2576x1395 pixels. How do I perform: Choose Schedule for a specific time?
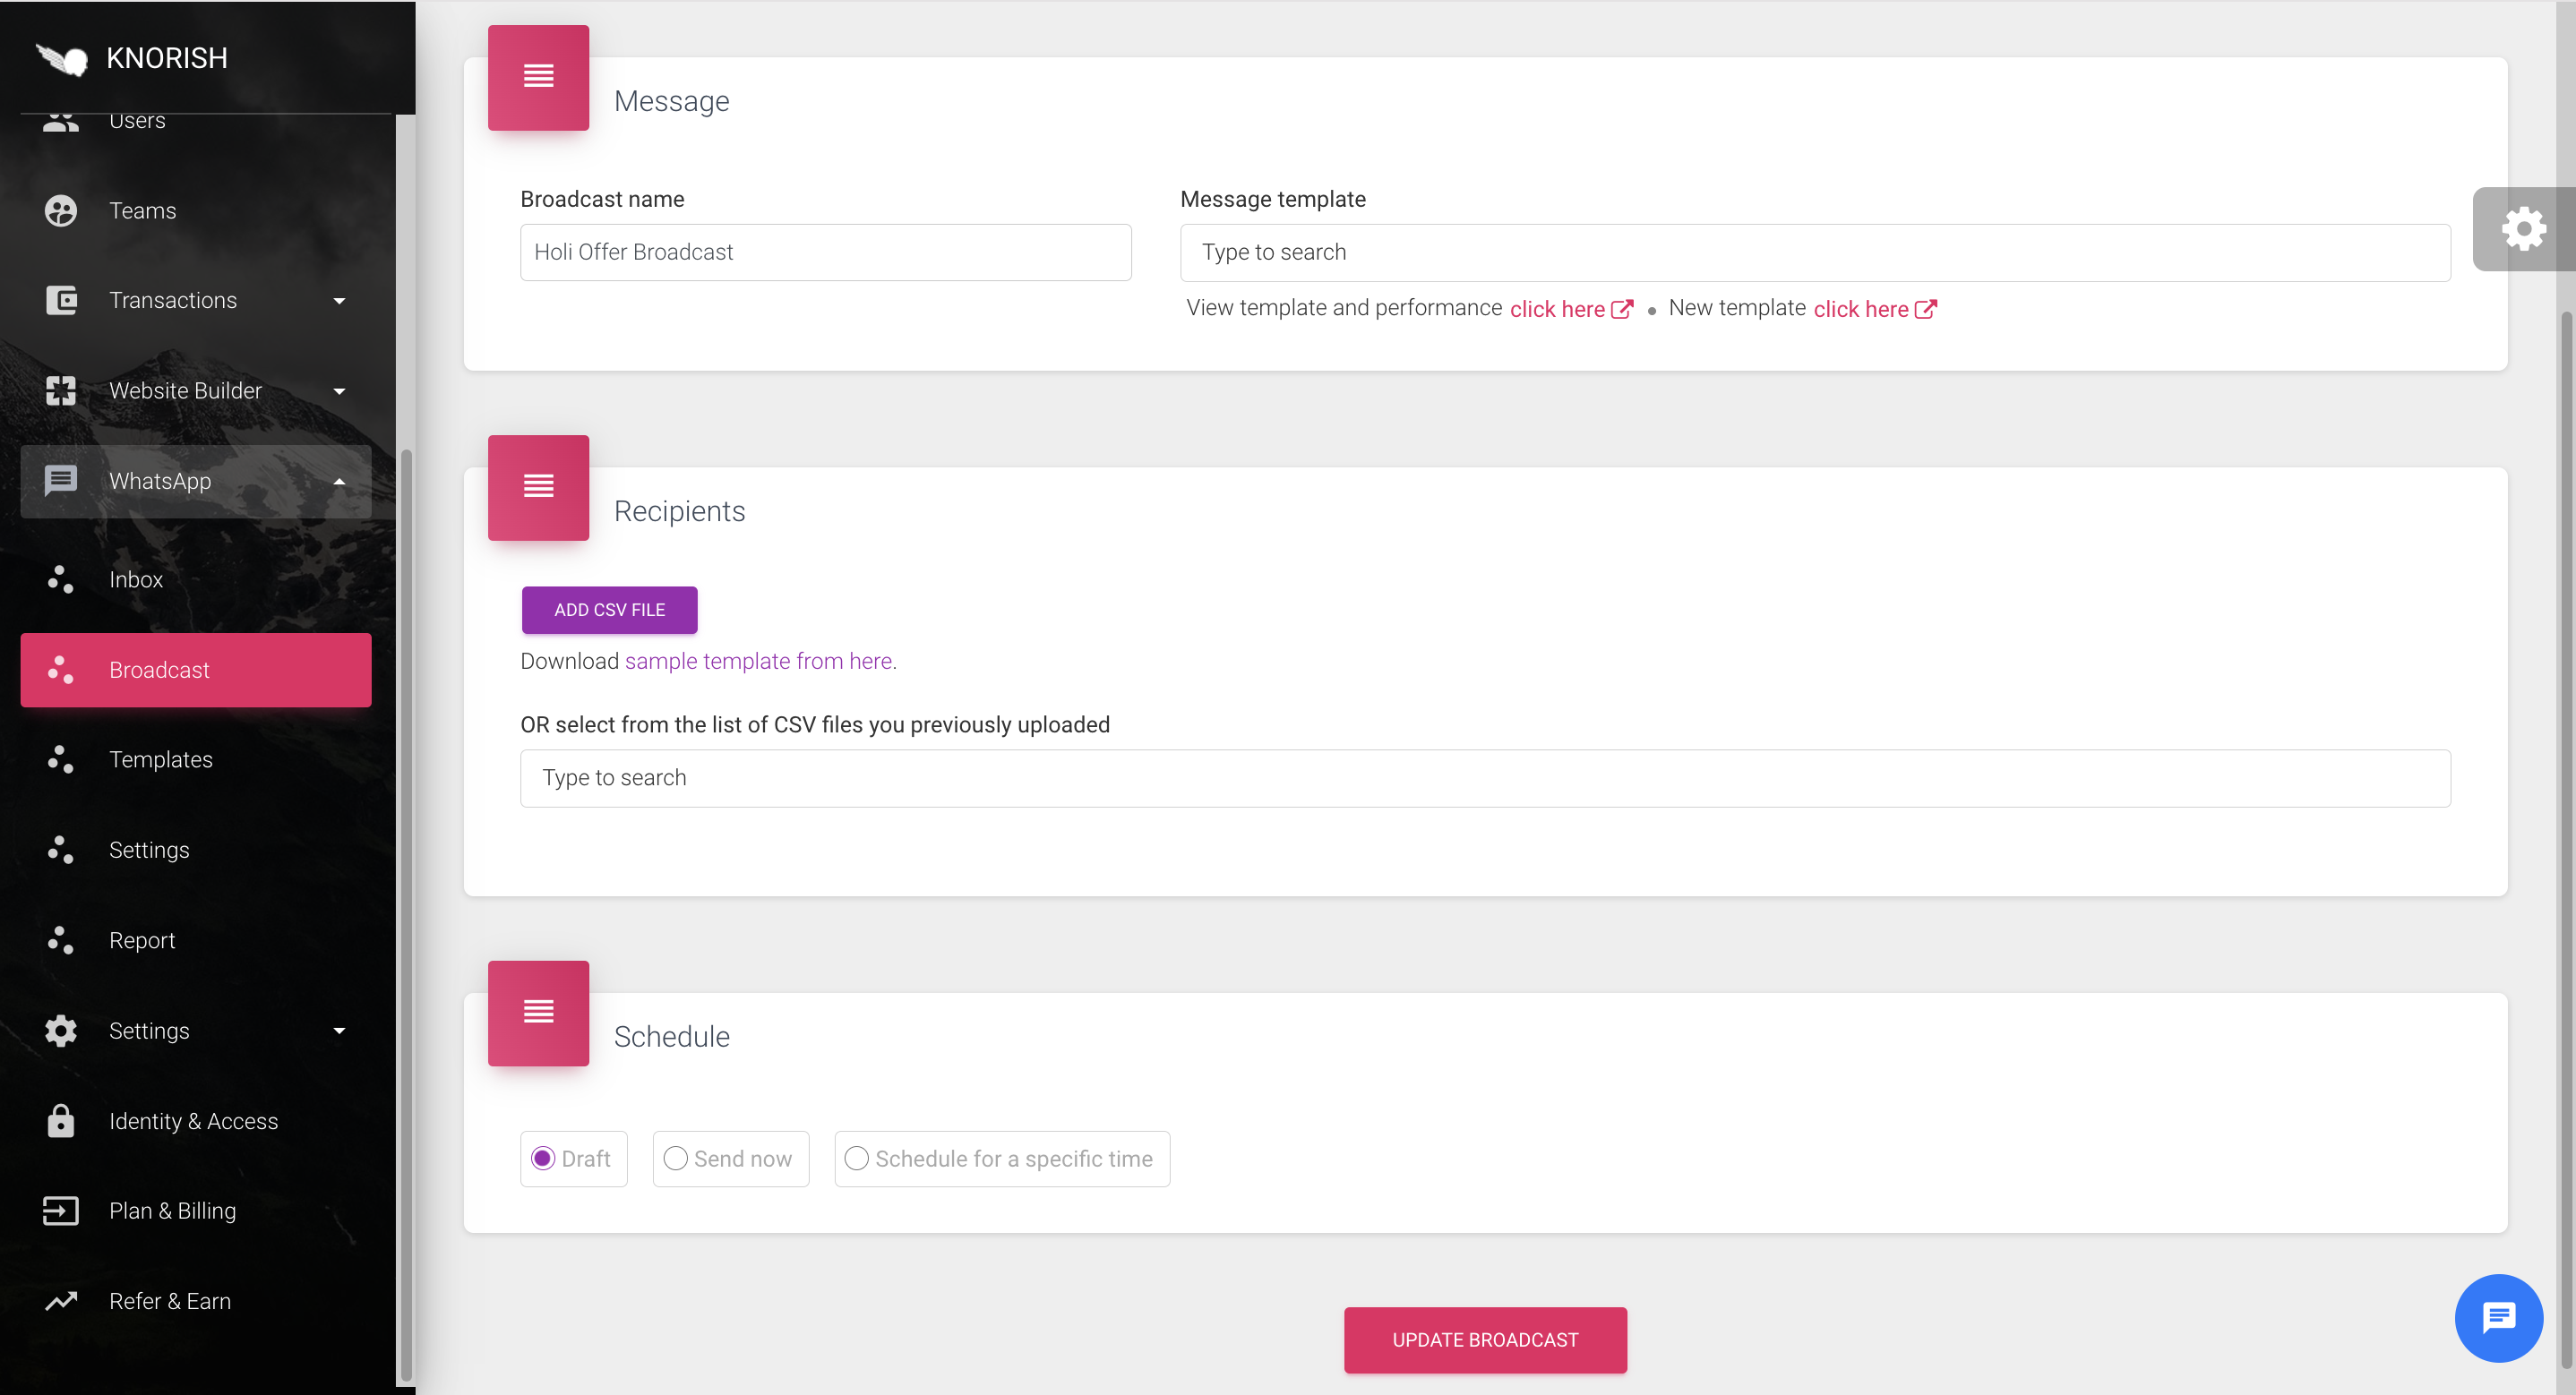[x=857, y=1158]
